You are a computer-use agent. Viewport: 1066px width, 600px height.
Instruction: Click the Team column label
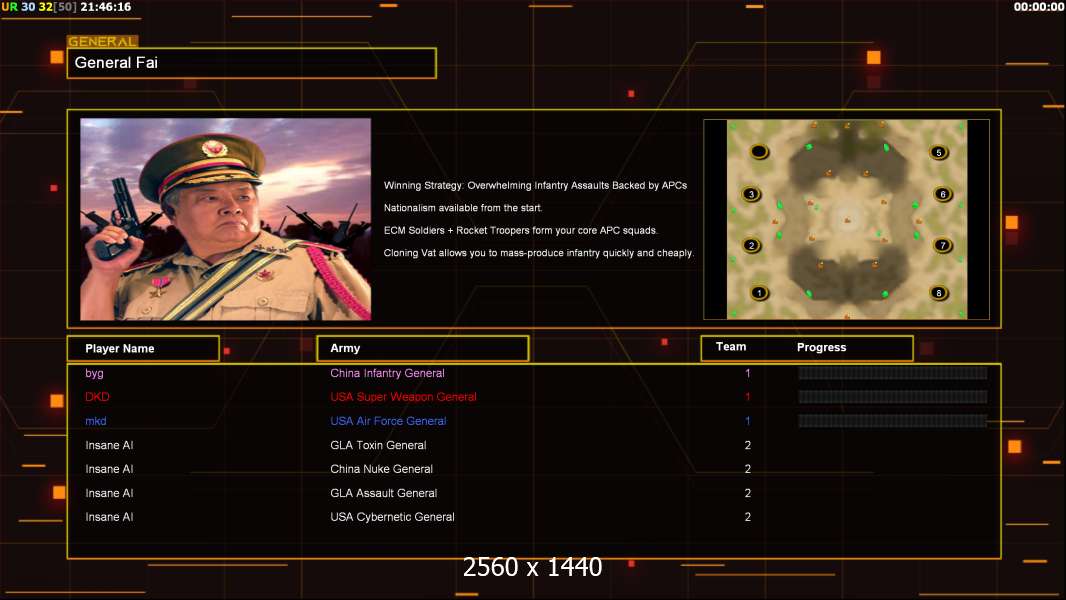point(731,347)
